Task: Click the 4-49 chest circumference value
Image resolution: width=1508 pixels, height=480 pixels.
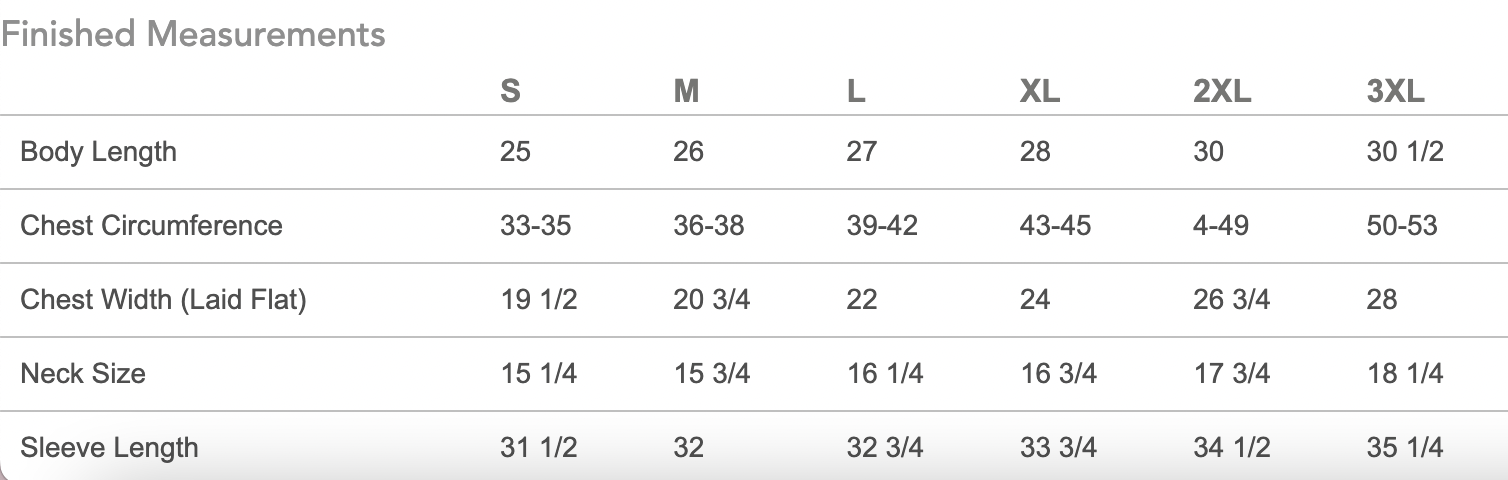Action: pyautogui.click(x=1221, y=225)
